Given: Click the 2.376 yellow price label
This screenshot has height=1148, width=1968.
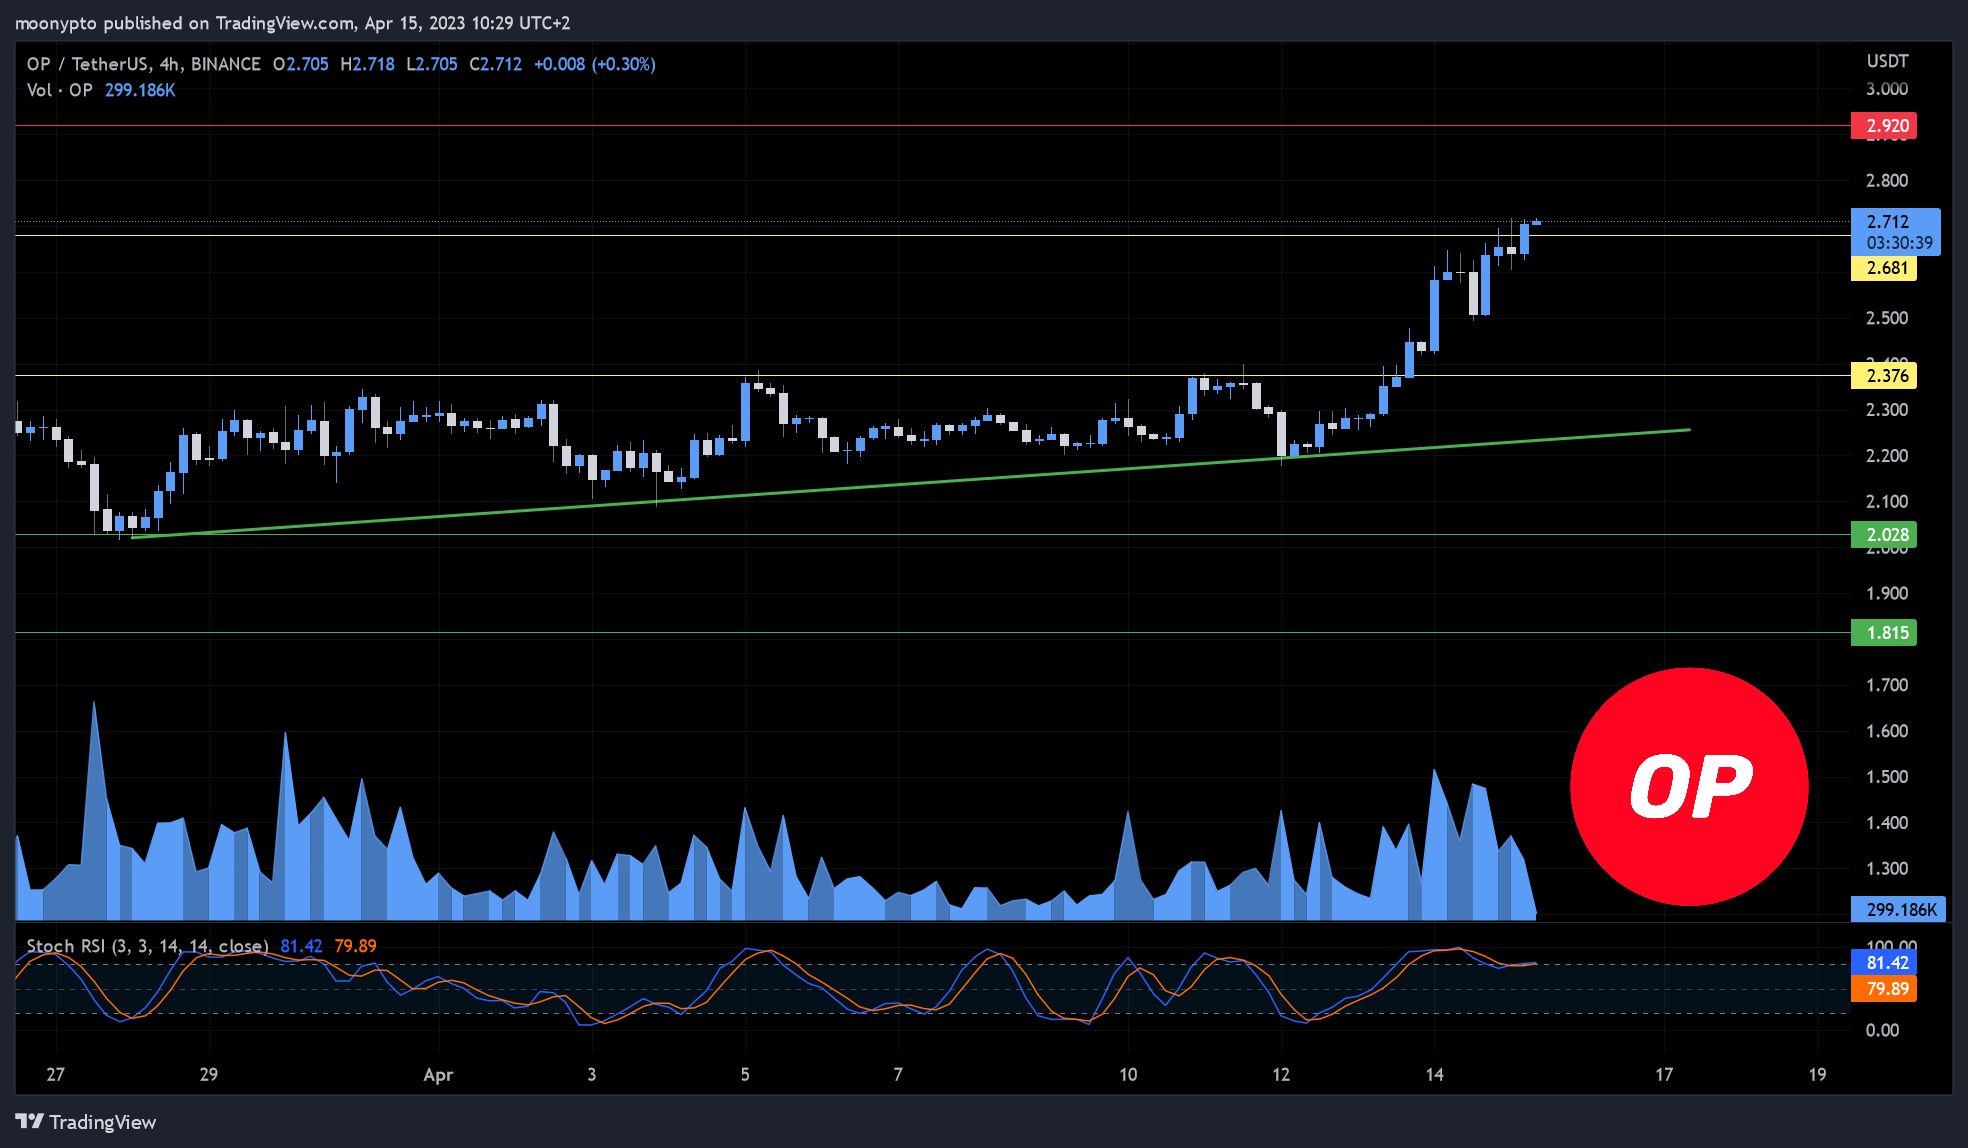Looking at the screenshot, I should pos(1884,376).
